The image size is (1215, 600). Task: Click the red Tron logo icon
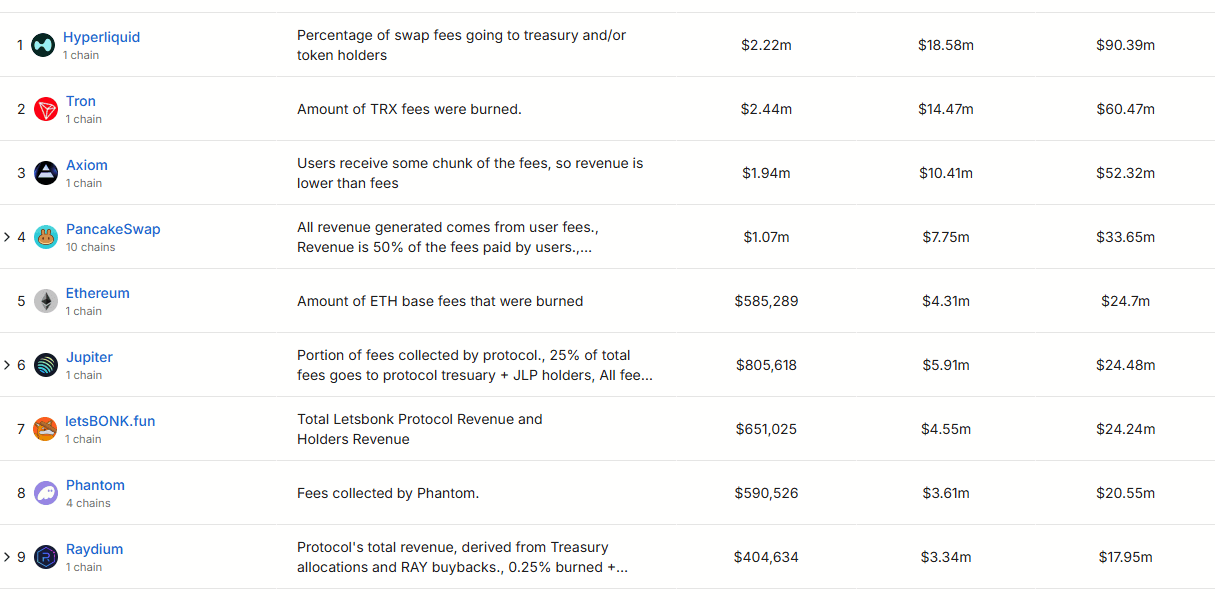(x=46, y=109)
